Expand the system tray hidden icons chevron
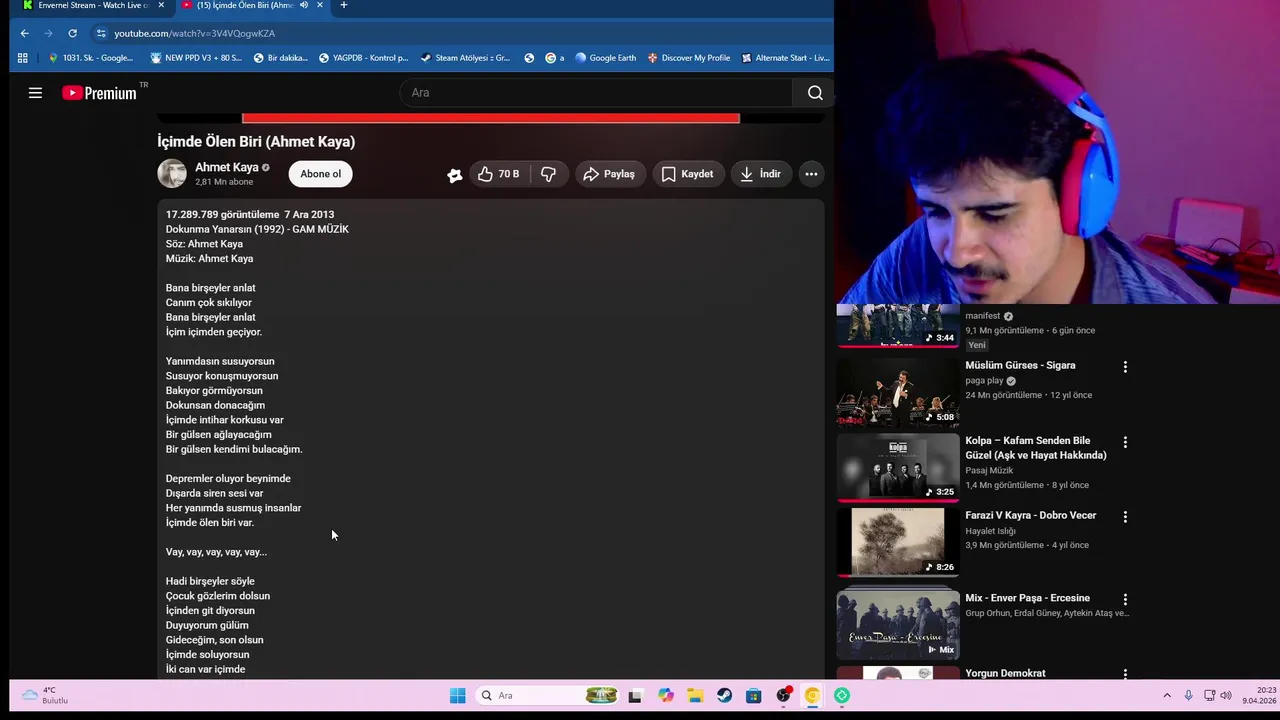Viewport: 1280px width, 720px height. point(1166,696)
